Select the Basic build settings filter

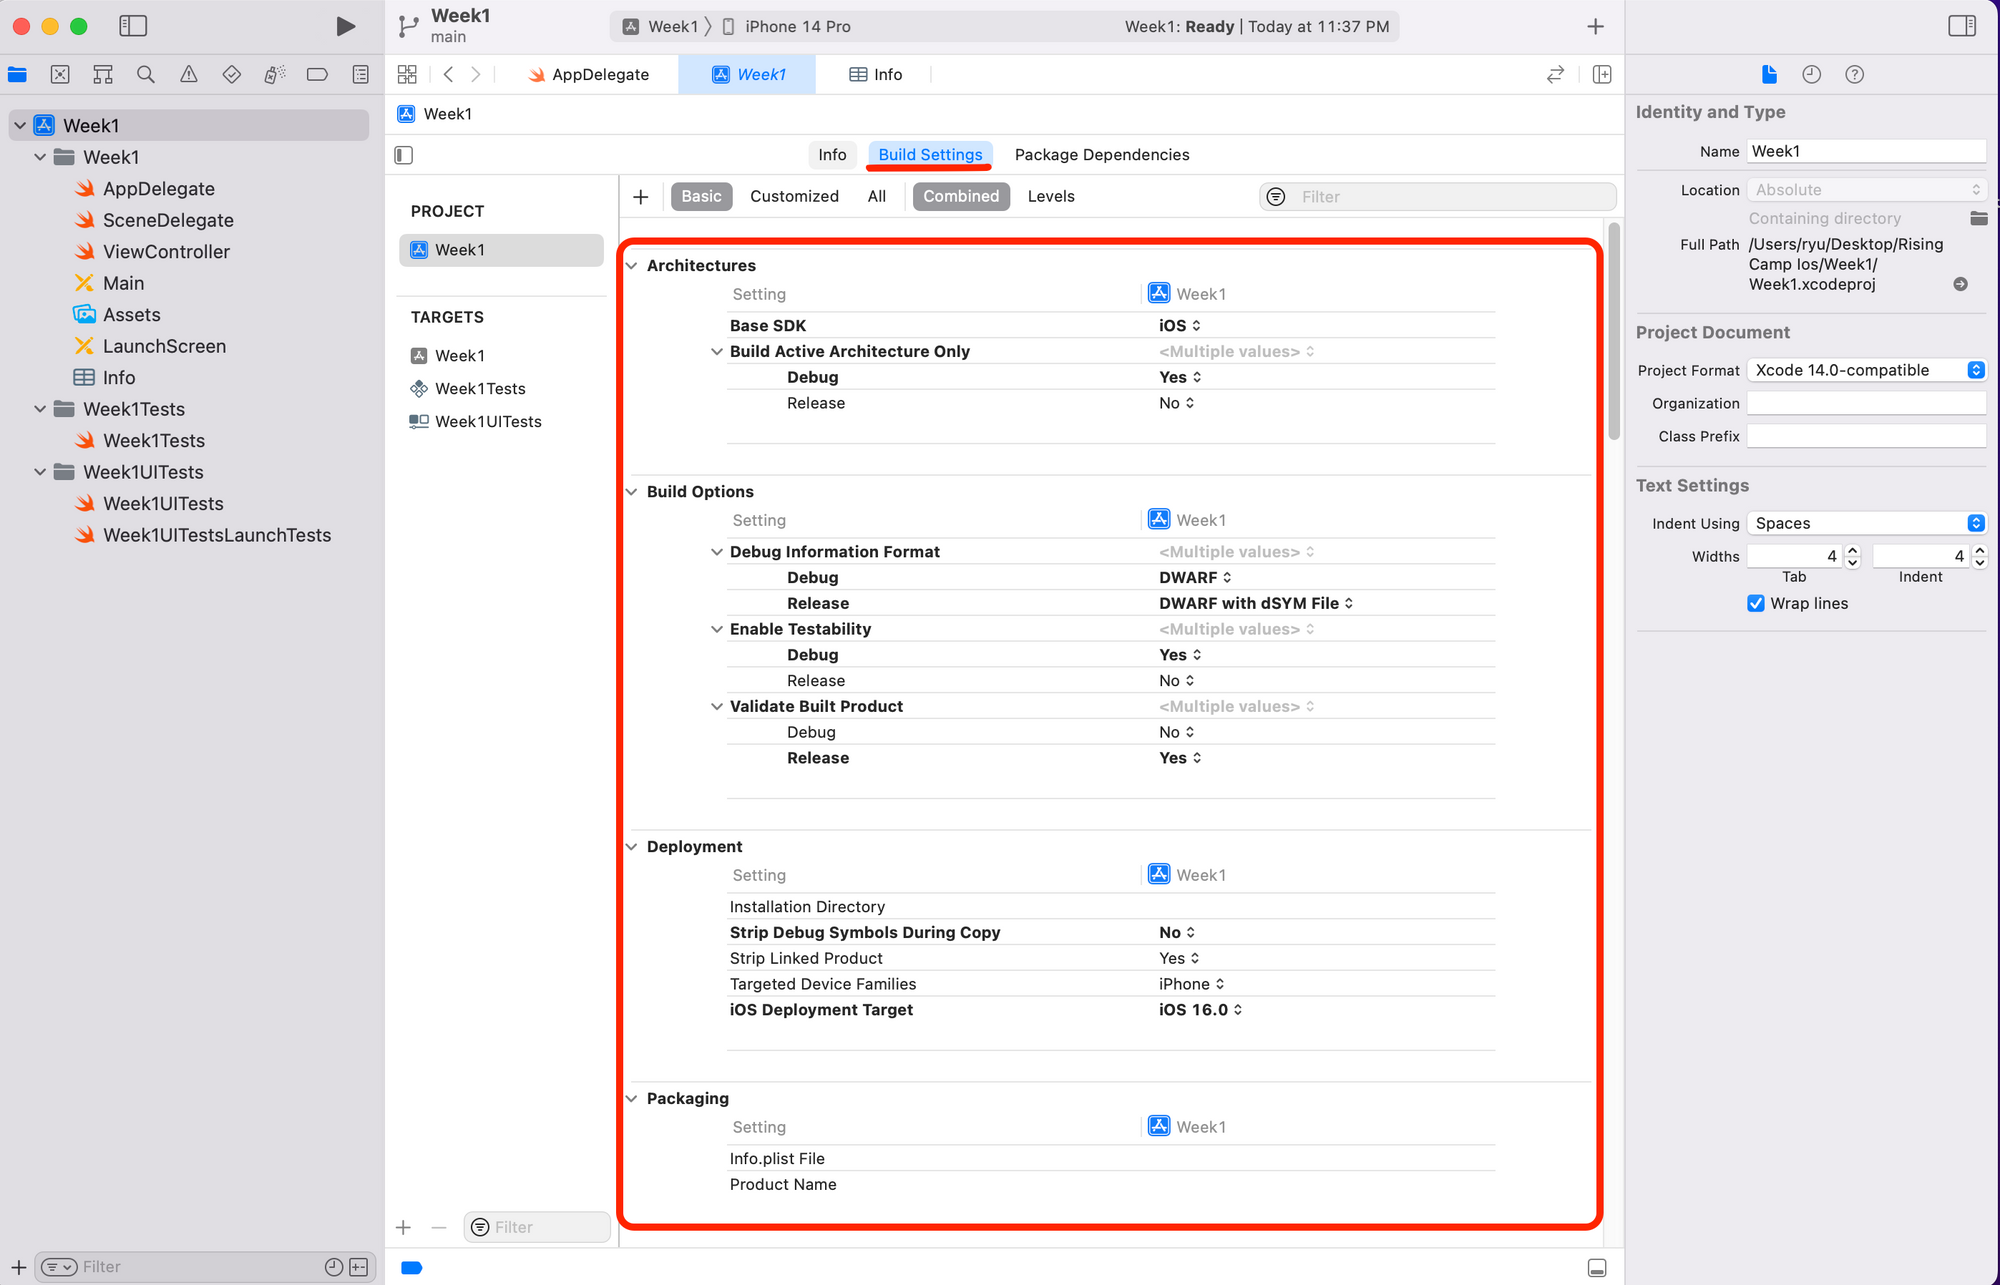click(x=701, y=196)
